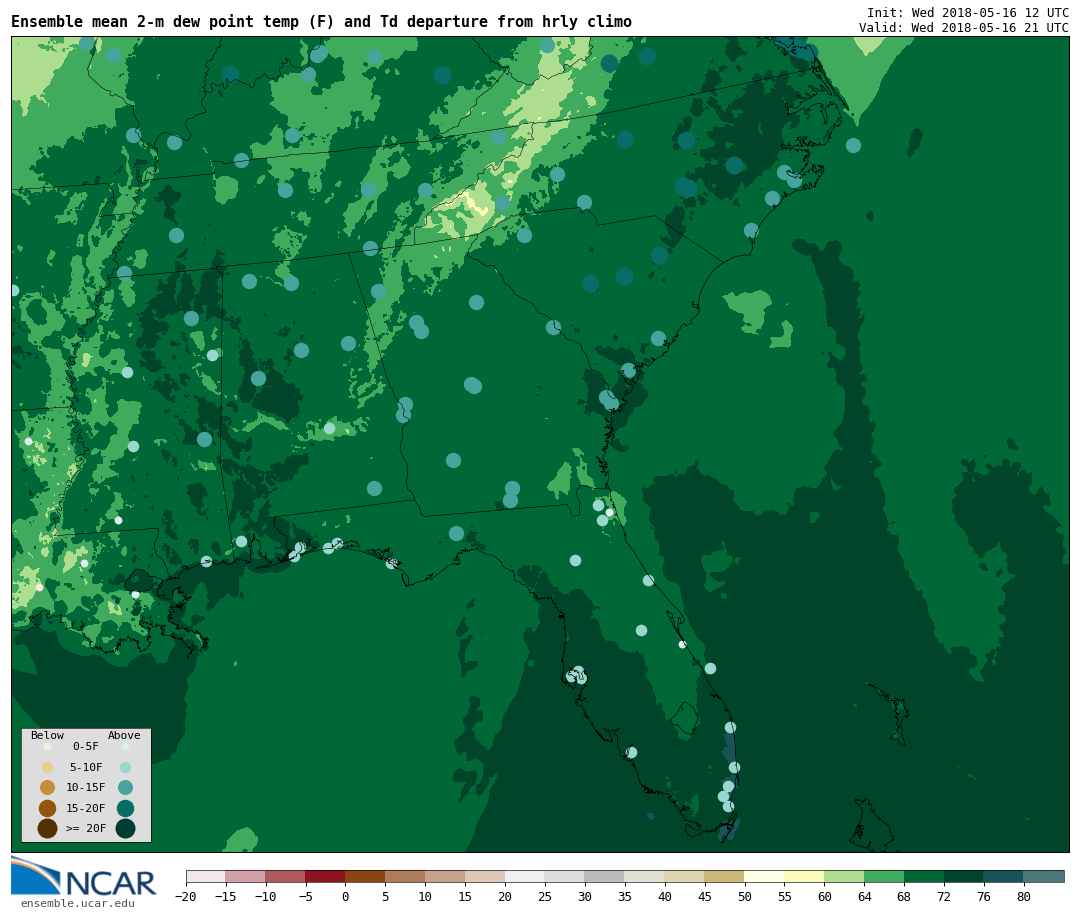Pick the 60 to 64 light green swatch

pos(844,876)
